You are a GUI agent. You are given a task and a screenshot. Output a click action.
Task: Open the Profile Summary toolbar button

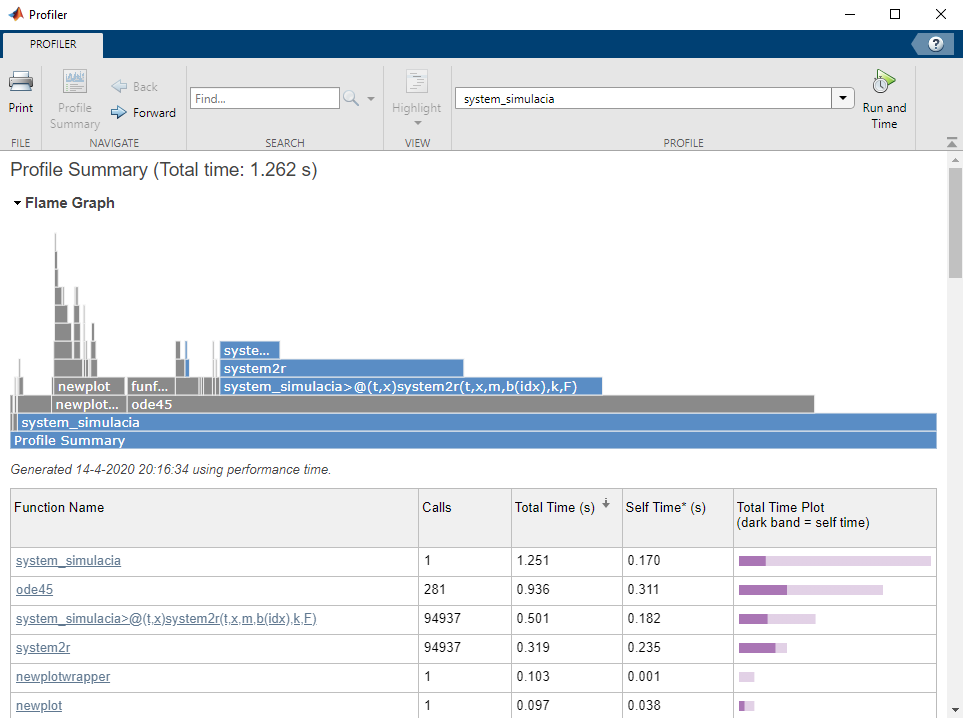coord(75,99)
